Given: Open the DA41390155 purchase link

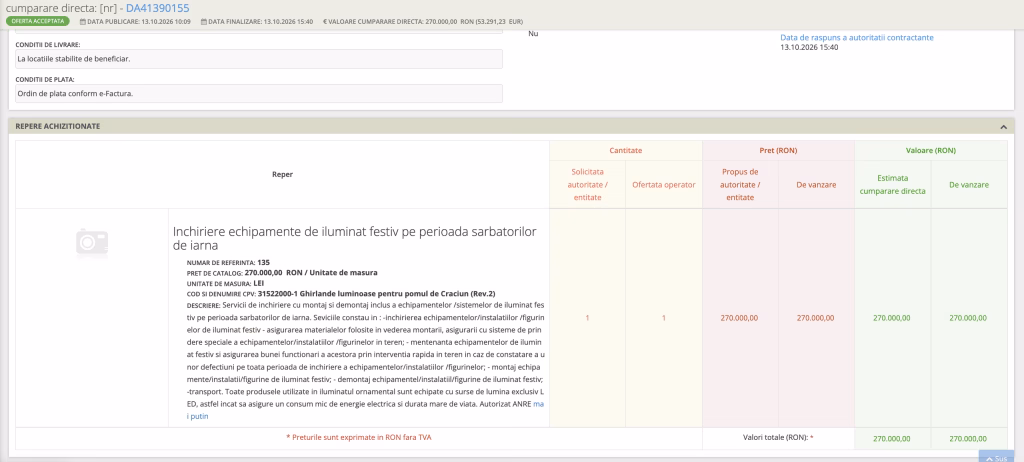Looking at the screenshot, I should coord(157,8).
